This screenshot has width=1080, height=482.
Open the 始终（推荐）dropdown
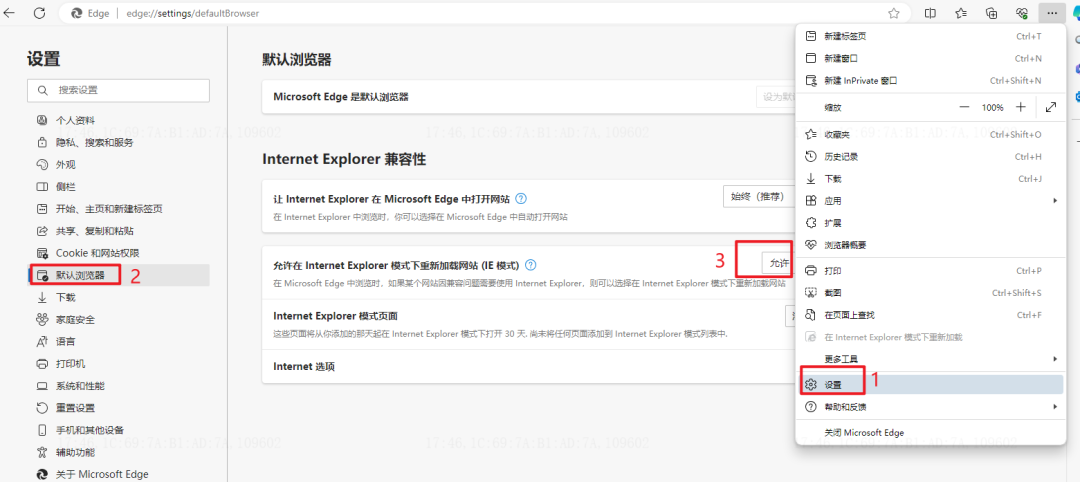tap(758, 197)
